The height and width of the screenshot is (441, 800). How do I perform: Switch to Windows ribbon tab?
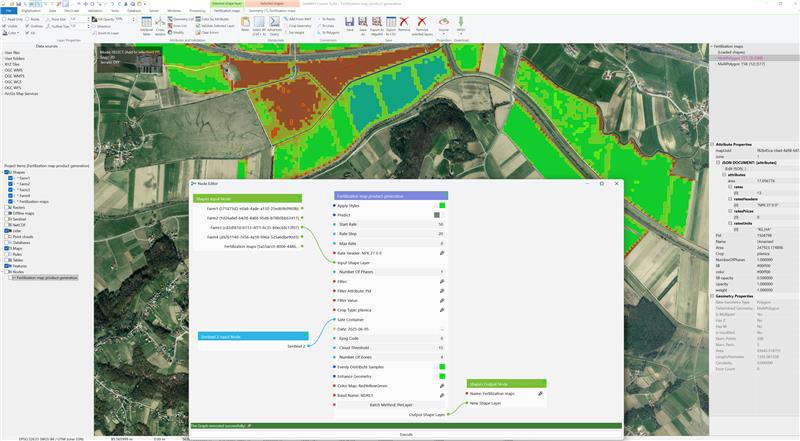coord(174,10)
